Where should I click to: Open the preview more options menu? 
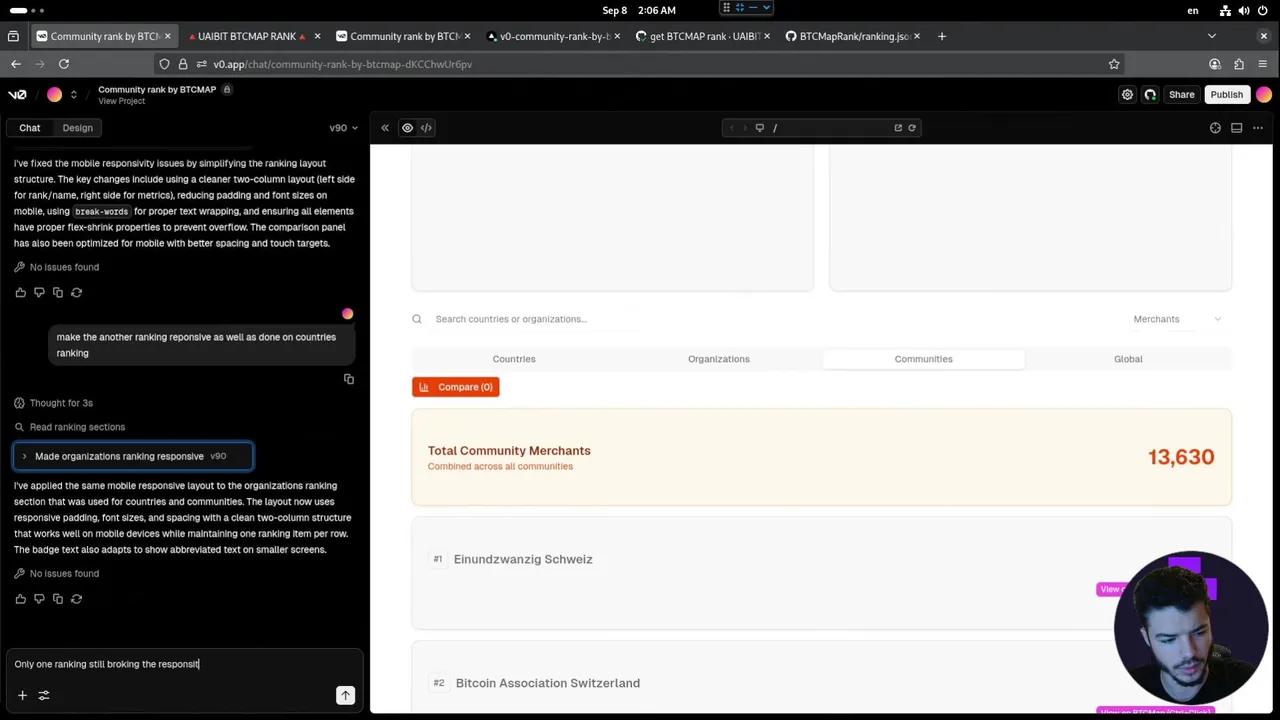pyautogui.click(x=1258, y=128)
